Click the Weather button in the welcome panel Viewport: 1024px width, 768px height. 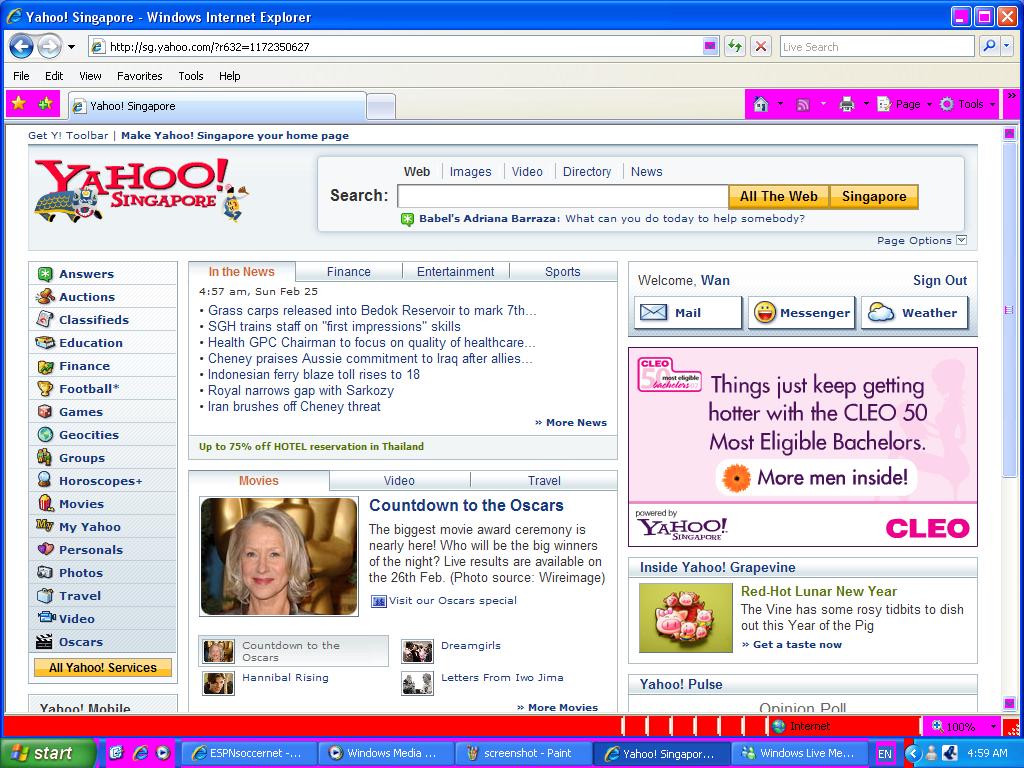tap(914, 313)
